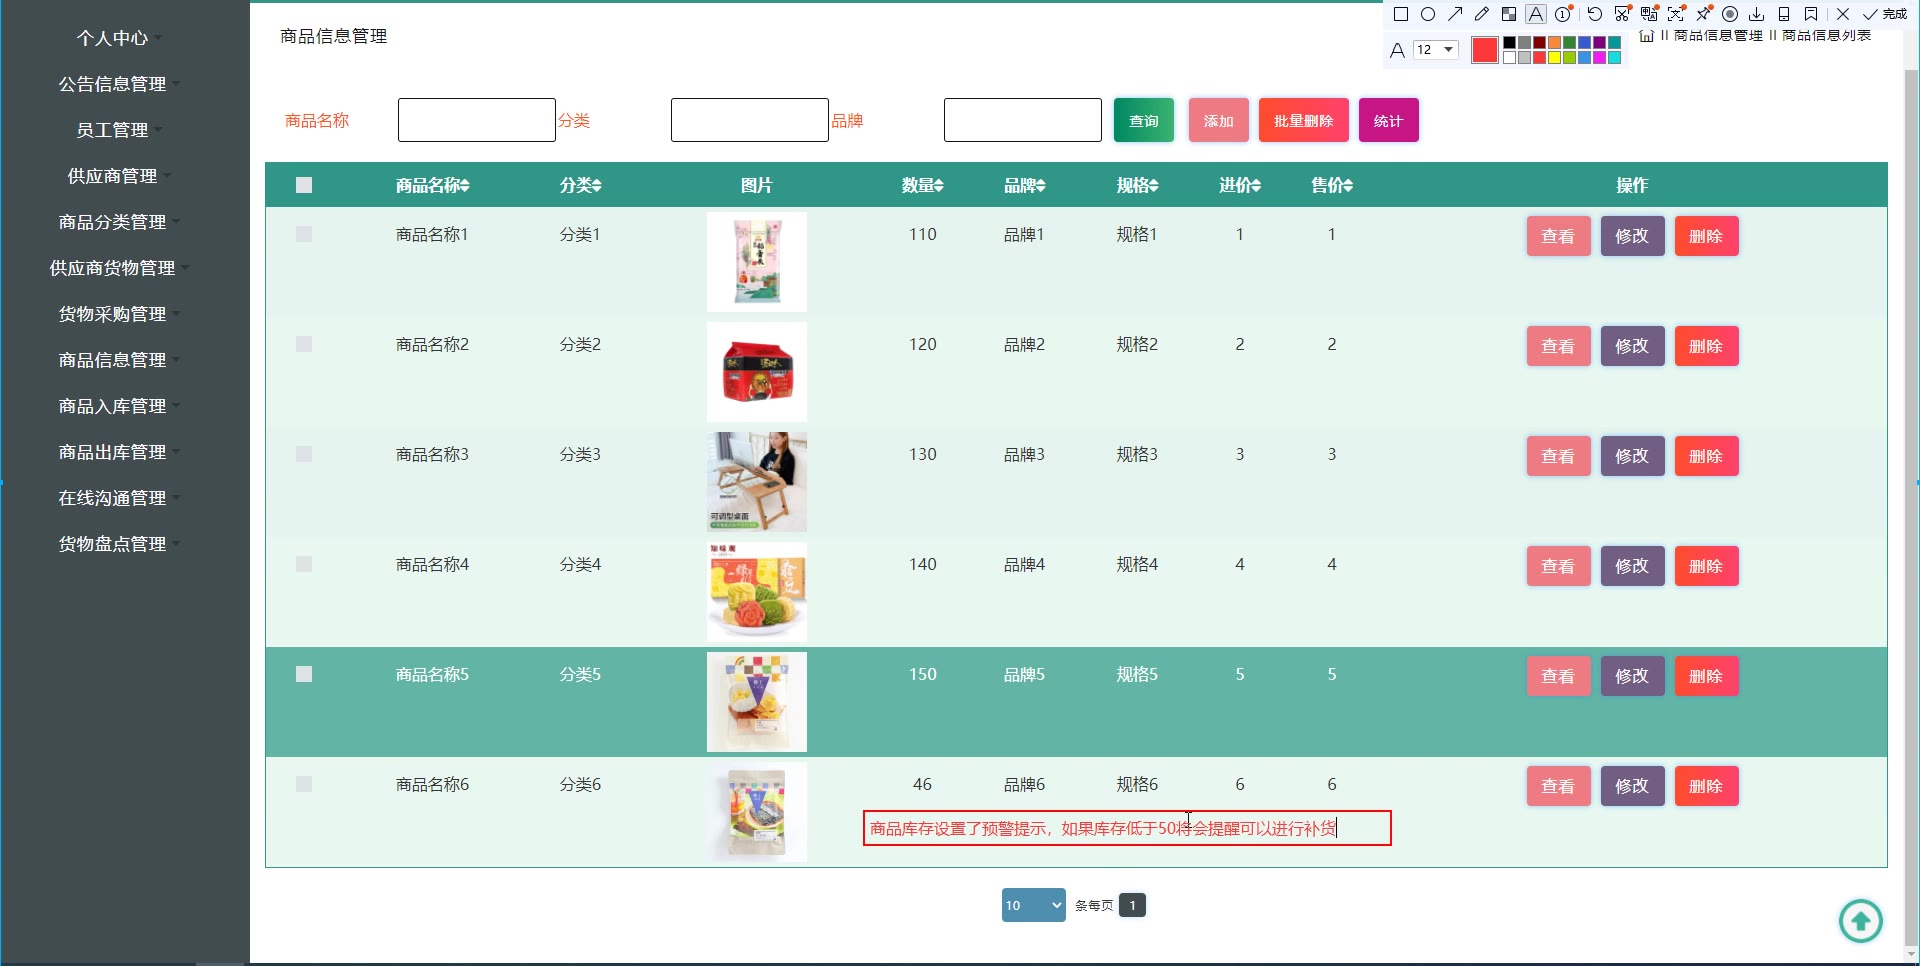The width and height of the screenshot is (1920, 966).
Task: Click the back-to-top arrow icon
Action: pyautogui.click(x=1860, y=921)
